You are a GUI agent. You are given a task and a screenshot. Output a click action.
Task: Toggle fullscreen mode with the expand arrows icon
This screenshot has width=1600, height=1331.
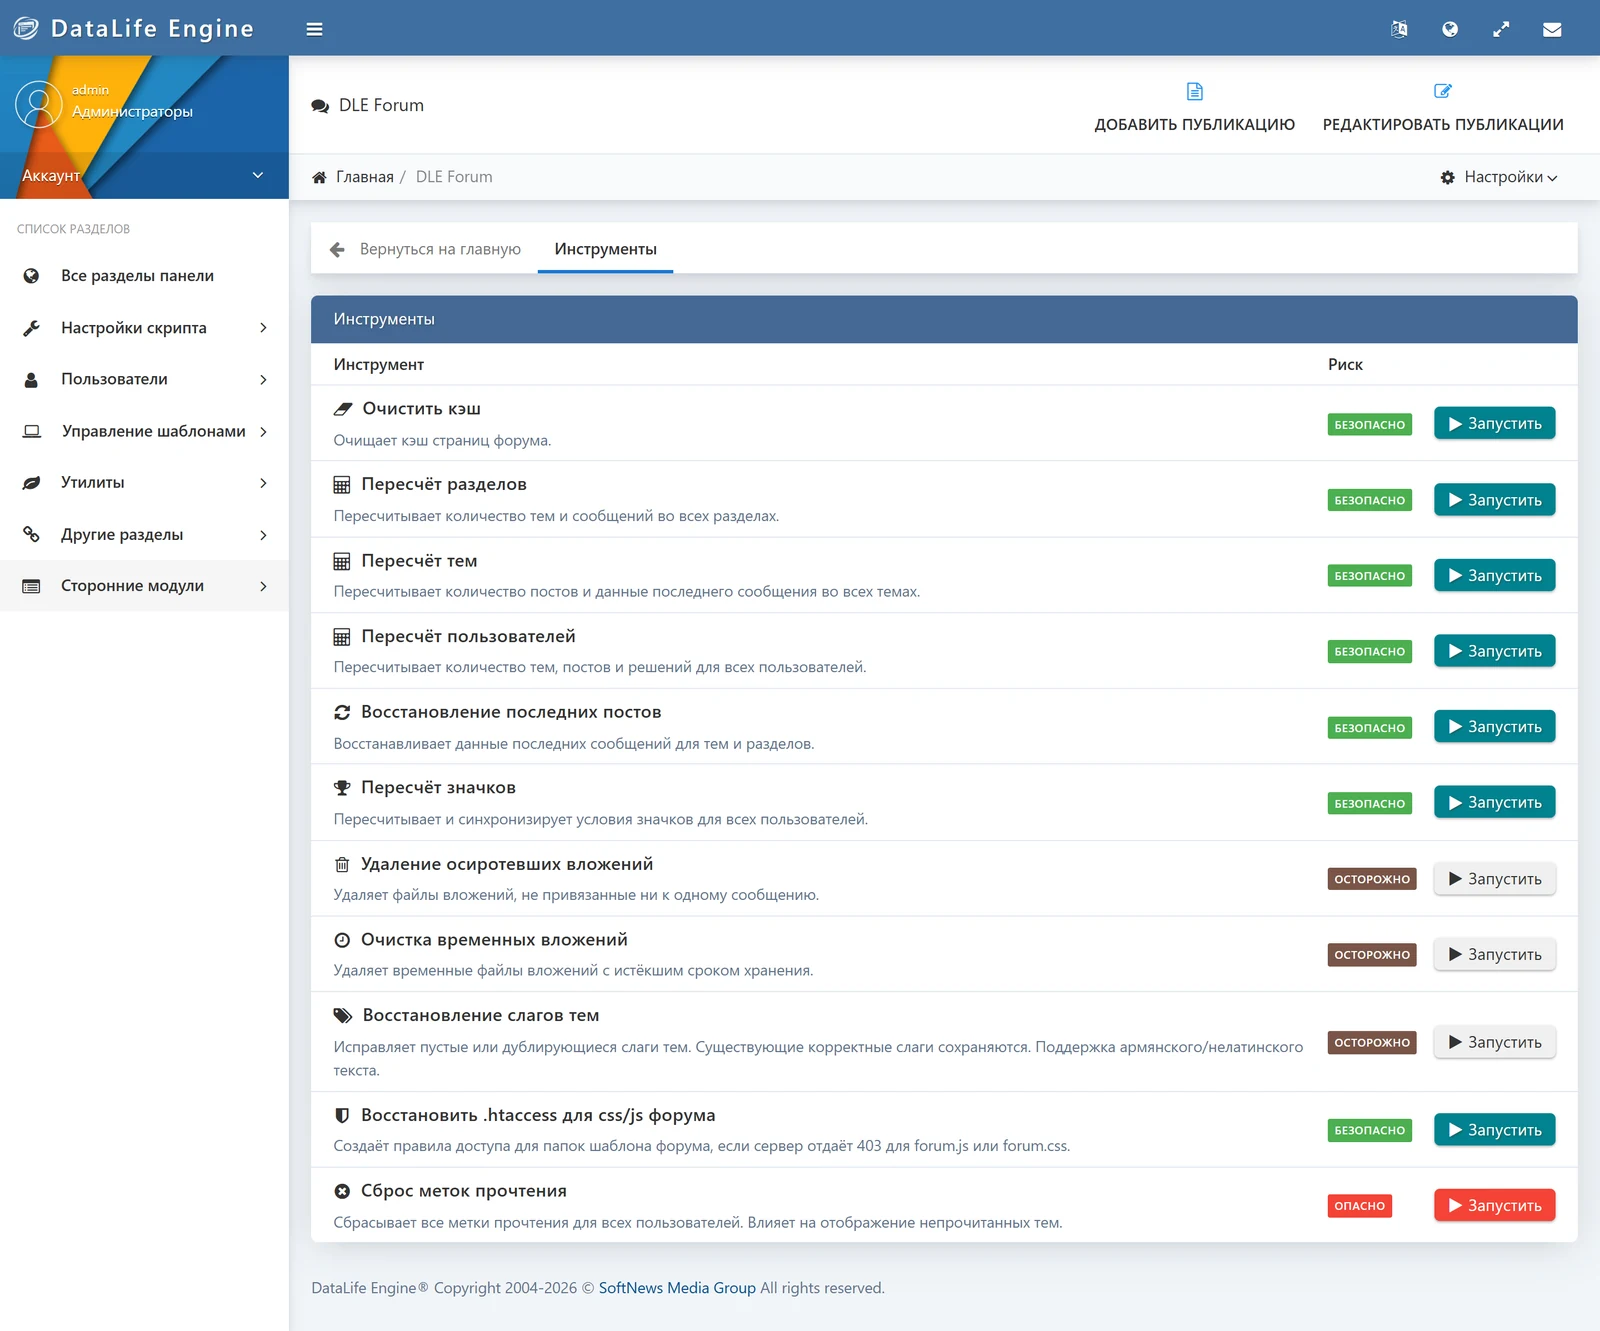click(1501, 29)
